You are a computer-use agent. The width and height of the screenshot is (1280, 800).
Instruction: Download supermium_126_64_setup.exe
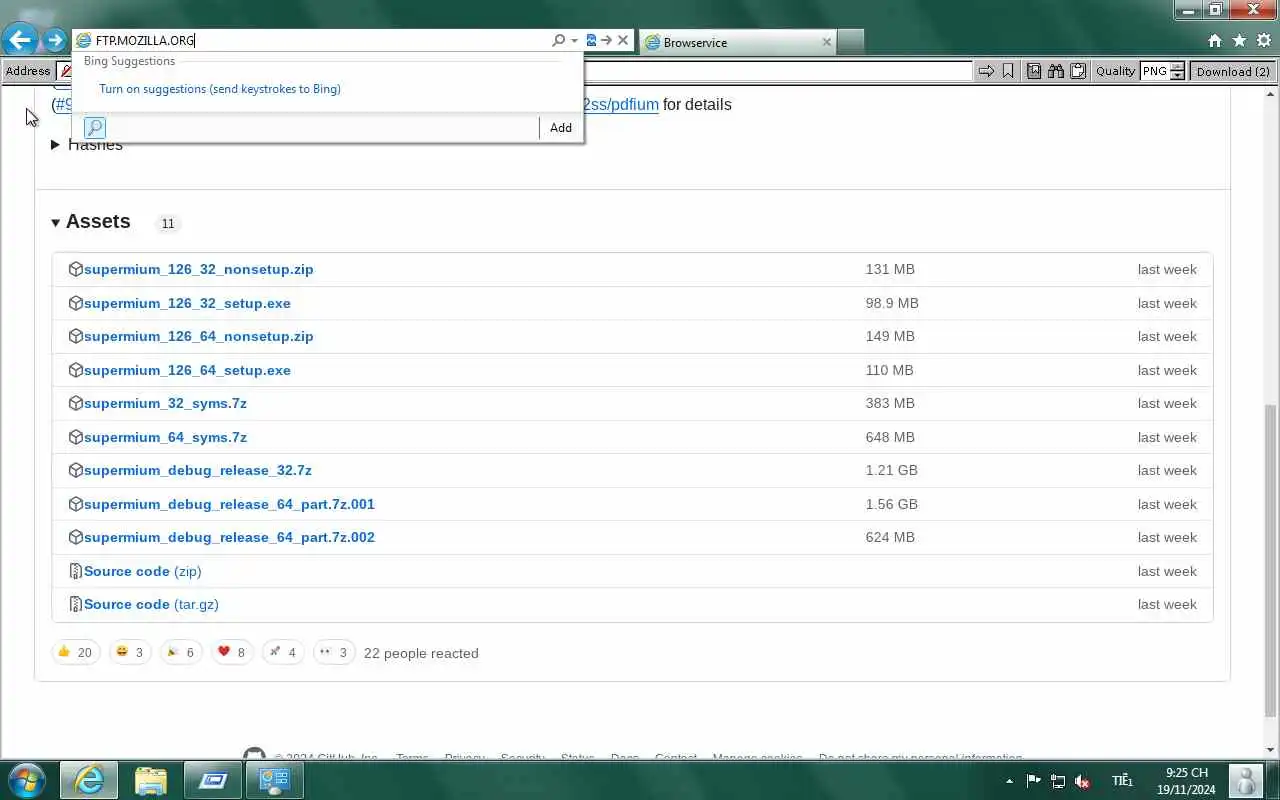pos(187,370)
